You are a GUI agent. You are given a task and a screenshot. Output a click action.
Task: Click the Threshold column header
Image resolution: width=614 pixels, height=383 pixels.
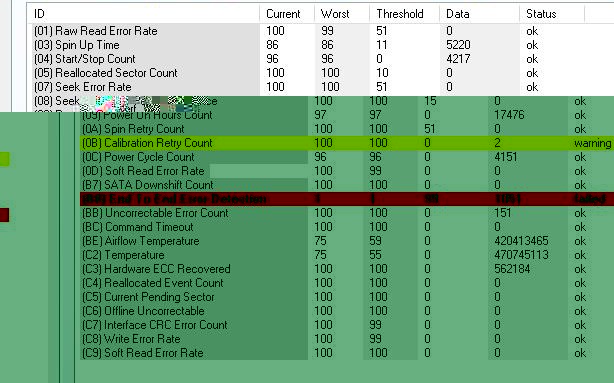coord(405,14)
